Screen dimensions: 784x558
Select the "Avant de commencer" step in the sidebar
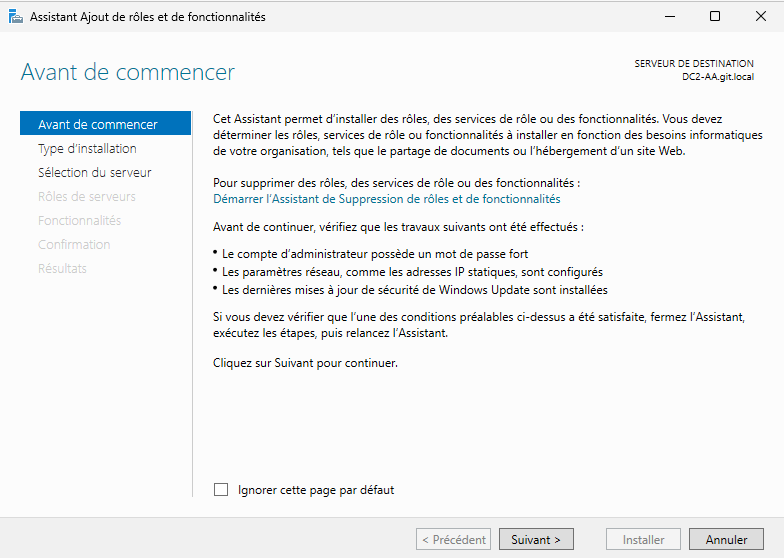tap(106, 124)
